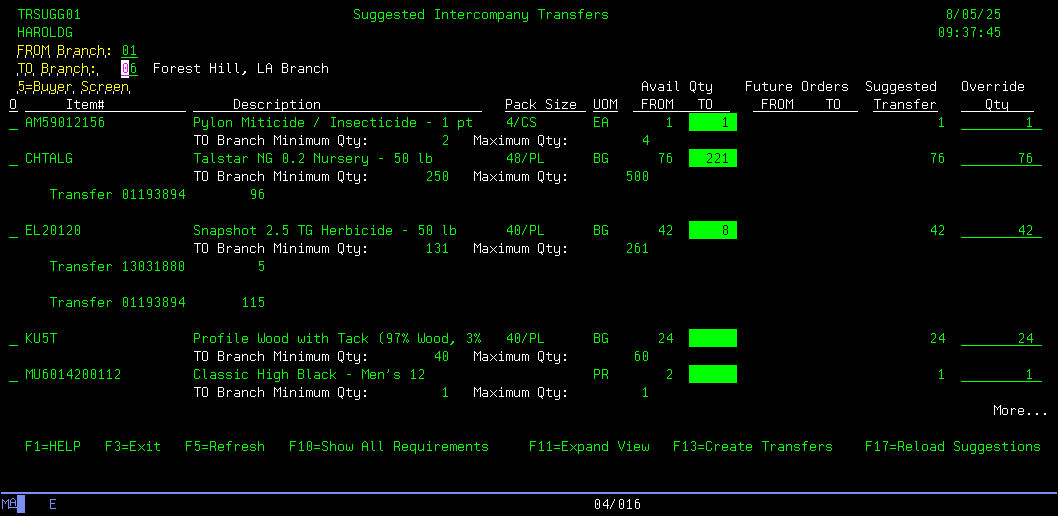Expand the view with F11=Expand View
Viewport: 1058px width, 516px height.
tap(589, 447)
